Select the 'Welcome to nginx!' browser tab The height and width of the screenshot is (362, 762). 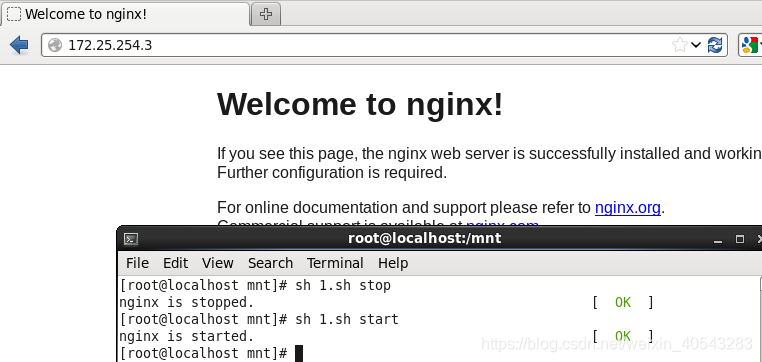pos(125,15)
